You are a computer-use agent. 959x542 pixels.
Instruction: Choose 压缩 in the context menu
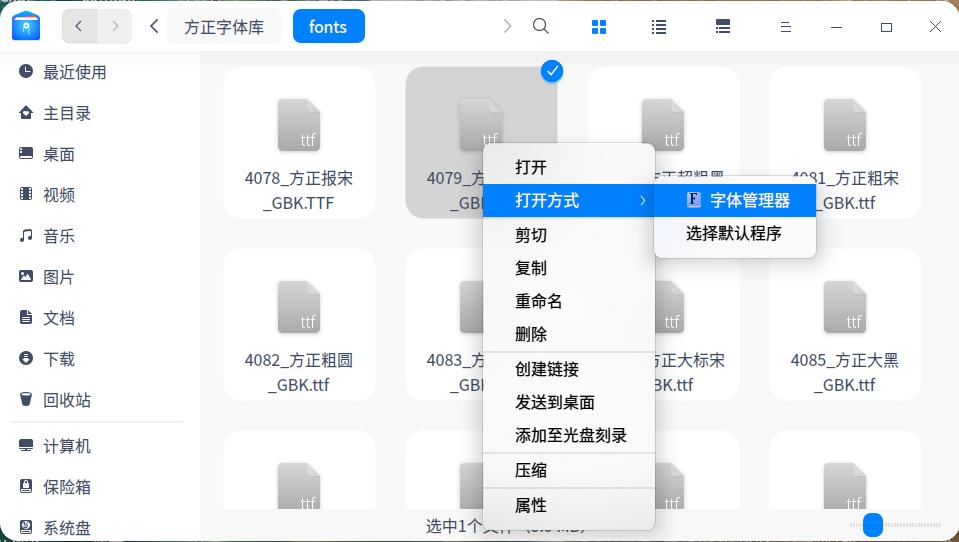click(569, 470)
